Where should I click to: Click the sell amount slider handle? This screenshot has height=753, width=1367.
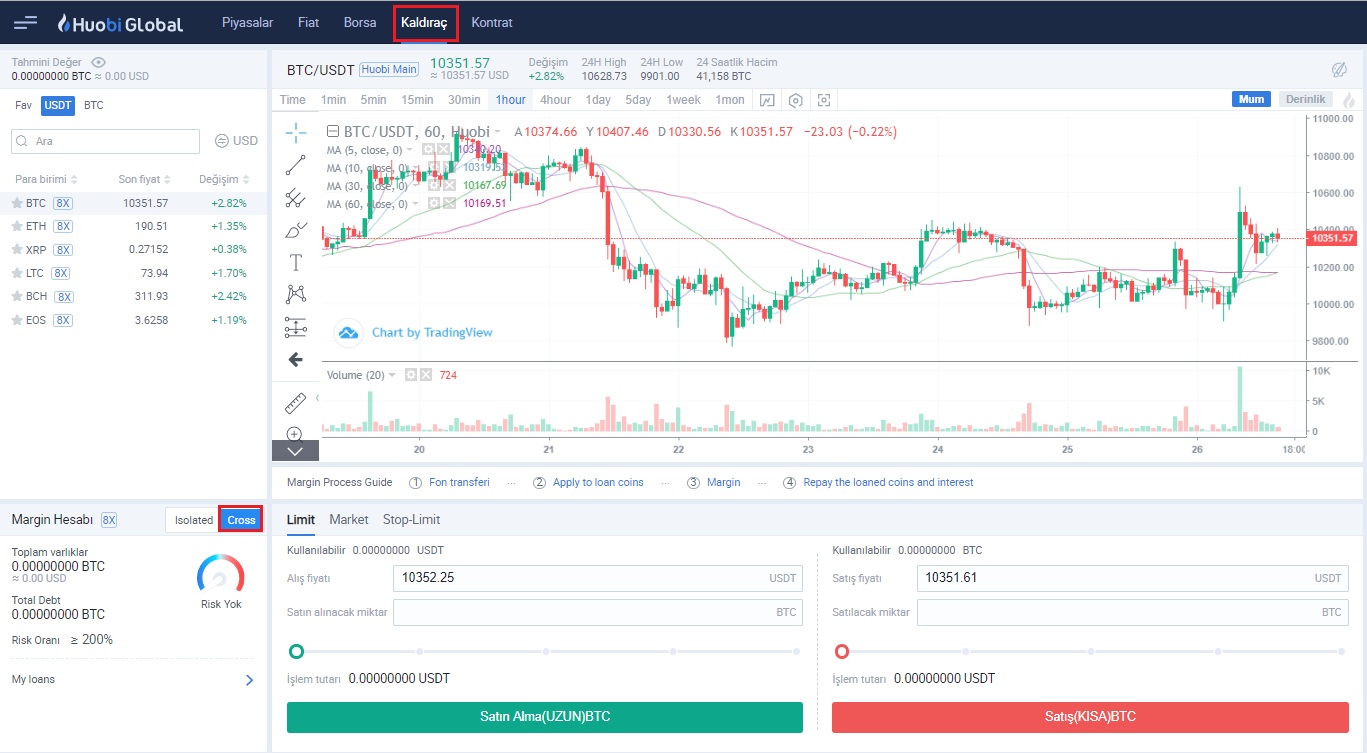tap(842, 651)
